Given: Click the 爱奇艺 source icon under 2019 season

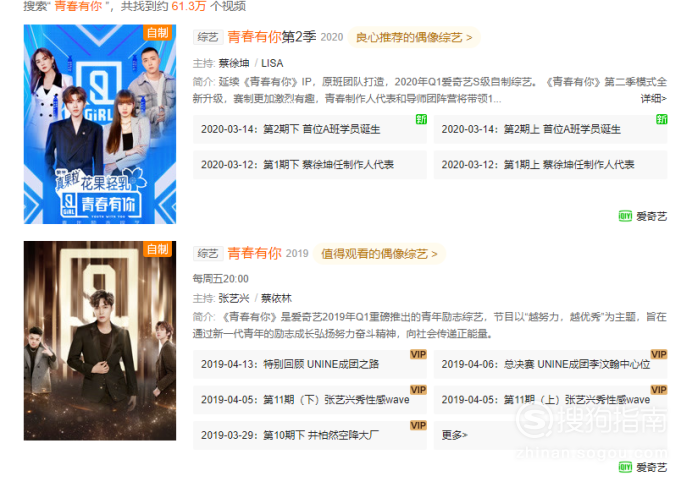Looking at the screenshot, I should [625, 467].
